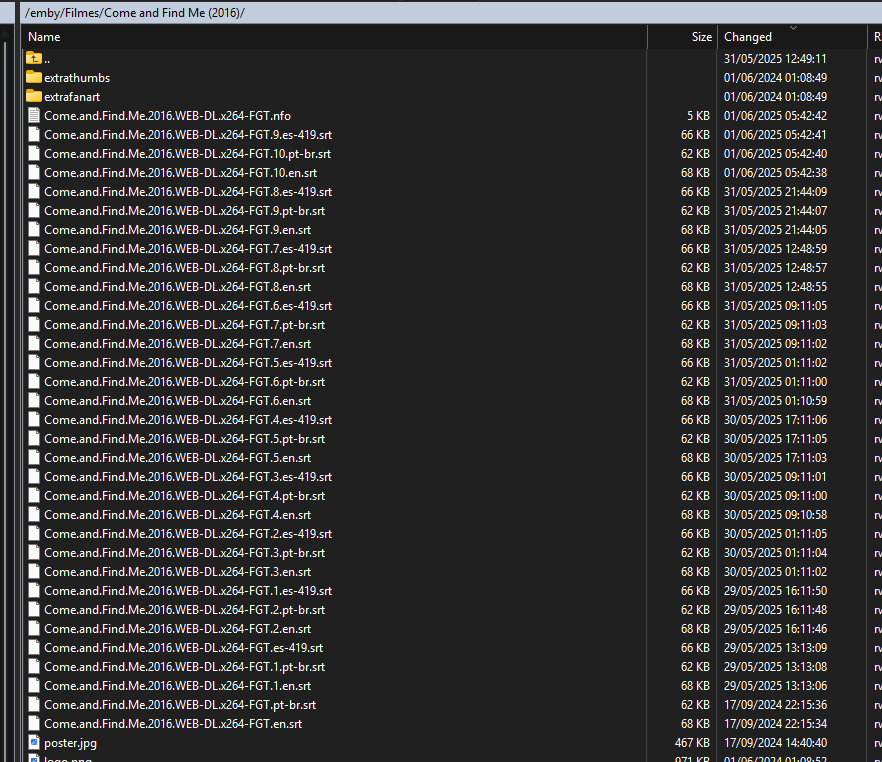
Task: Click file icon of FGT.5.pt-br.srt
Action: click(34, 439)
